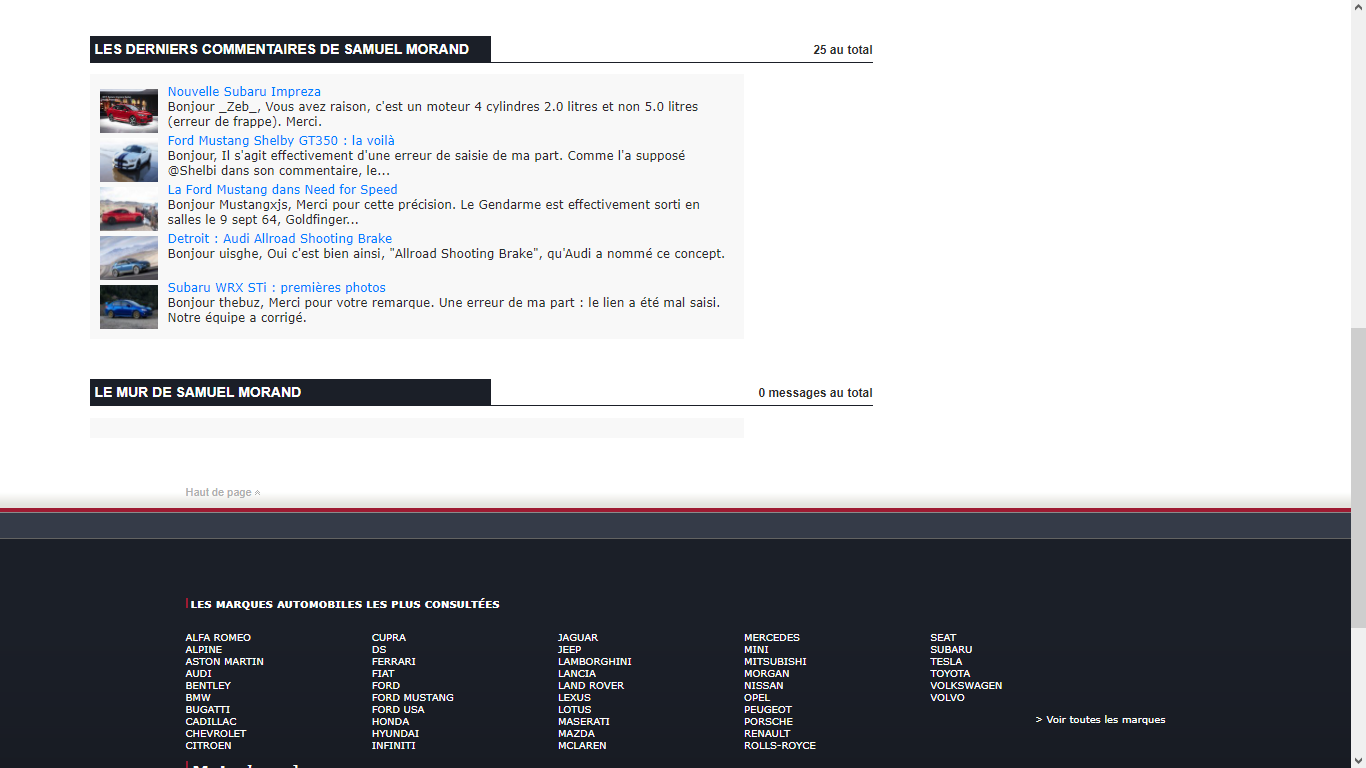The width and height of the screenshot is (1366, 768).
Task: Select the CHEVROLET brand link
Action: [215, 734]
